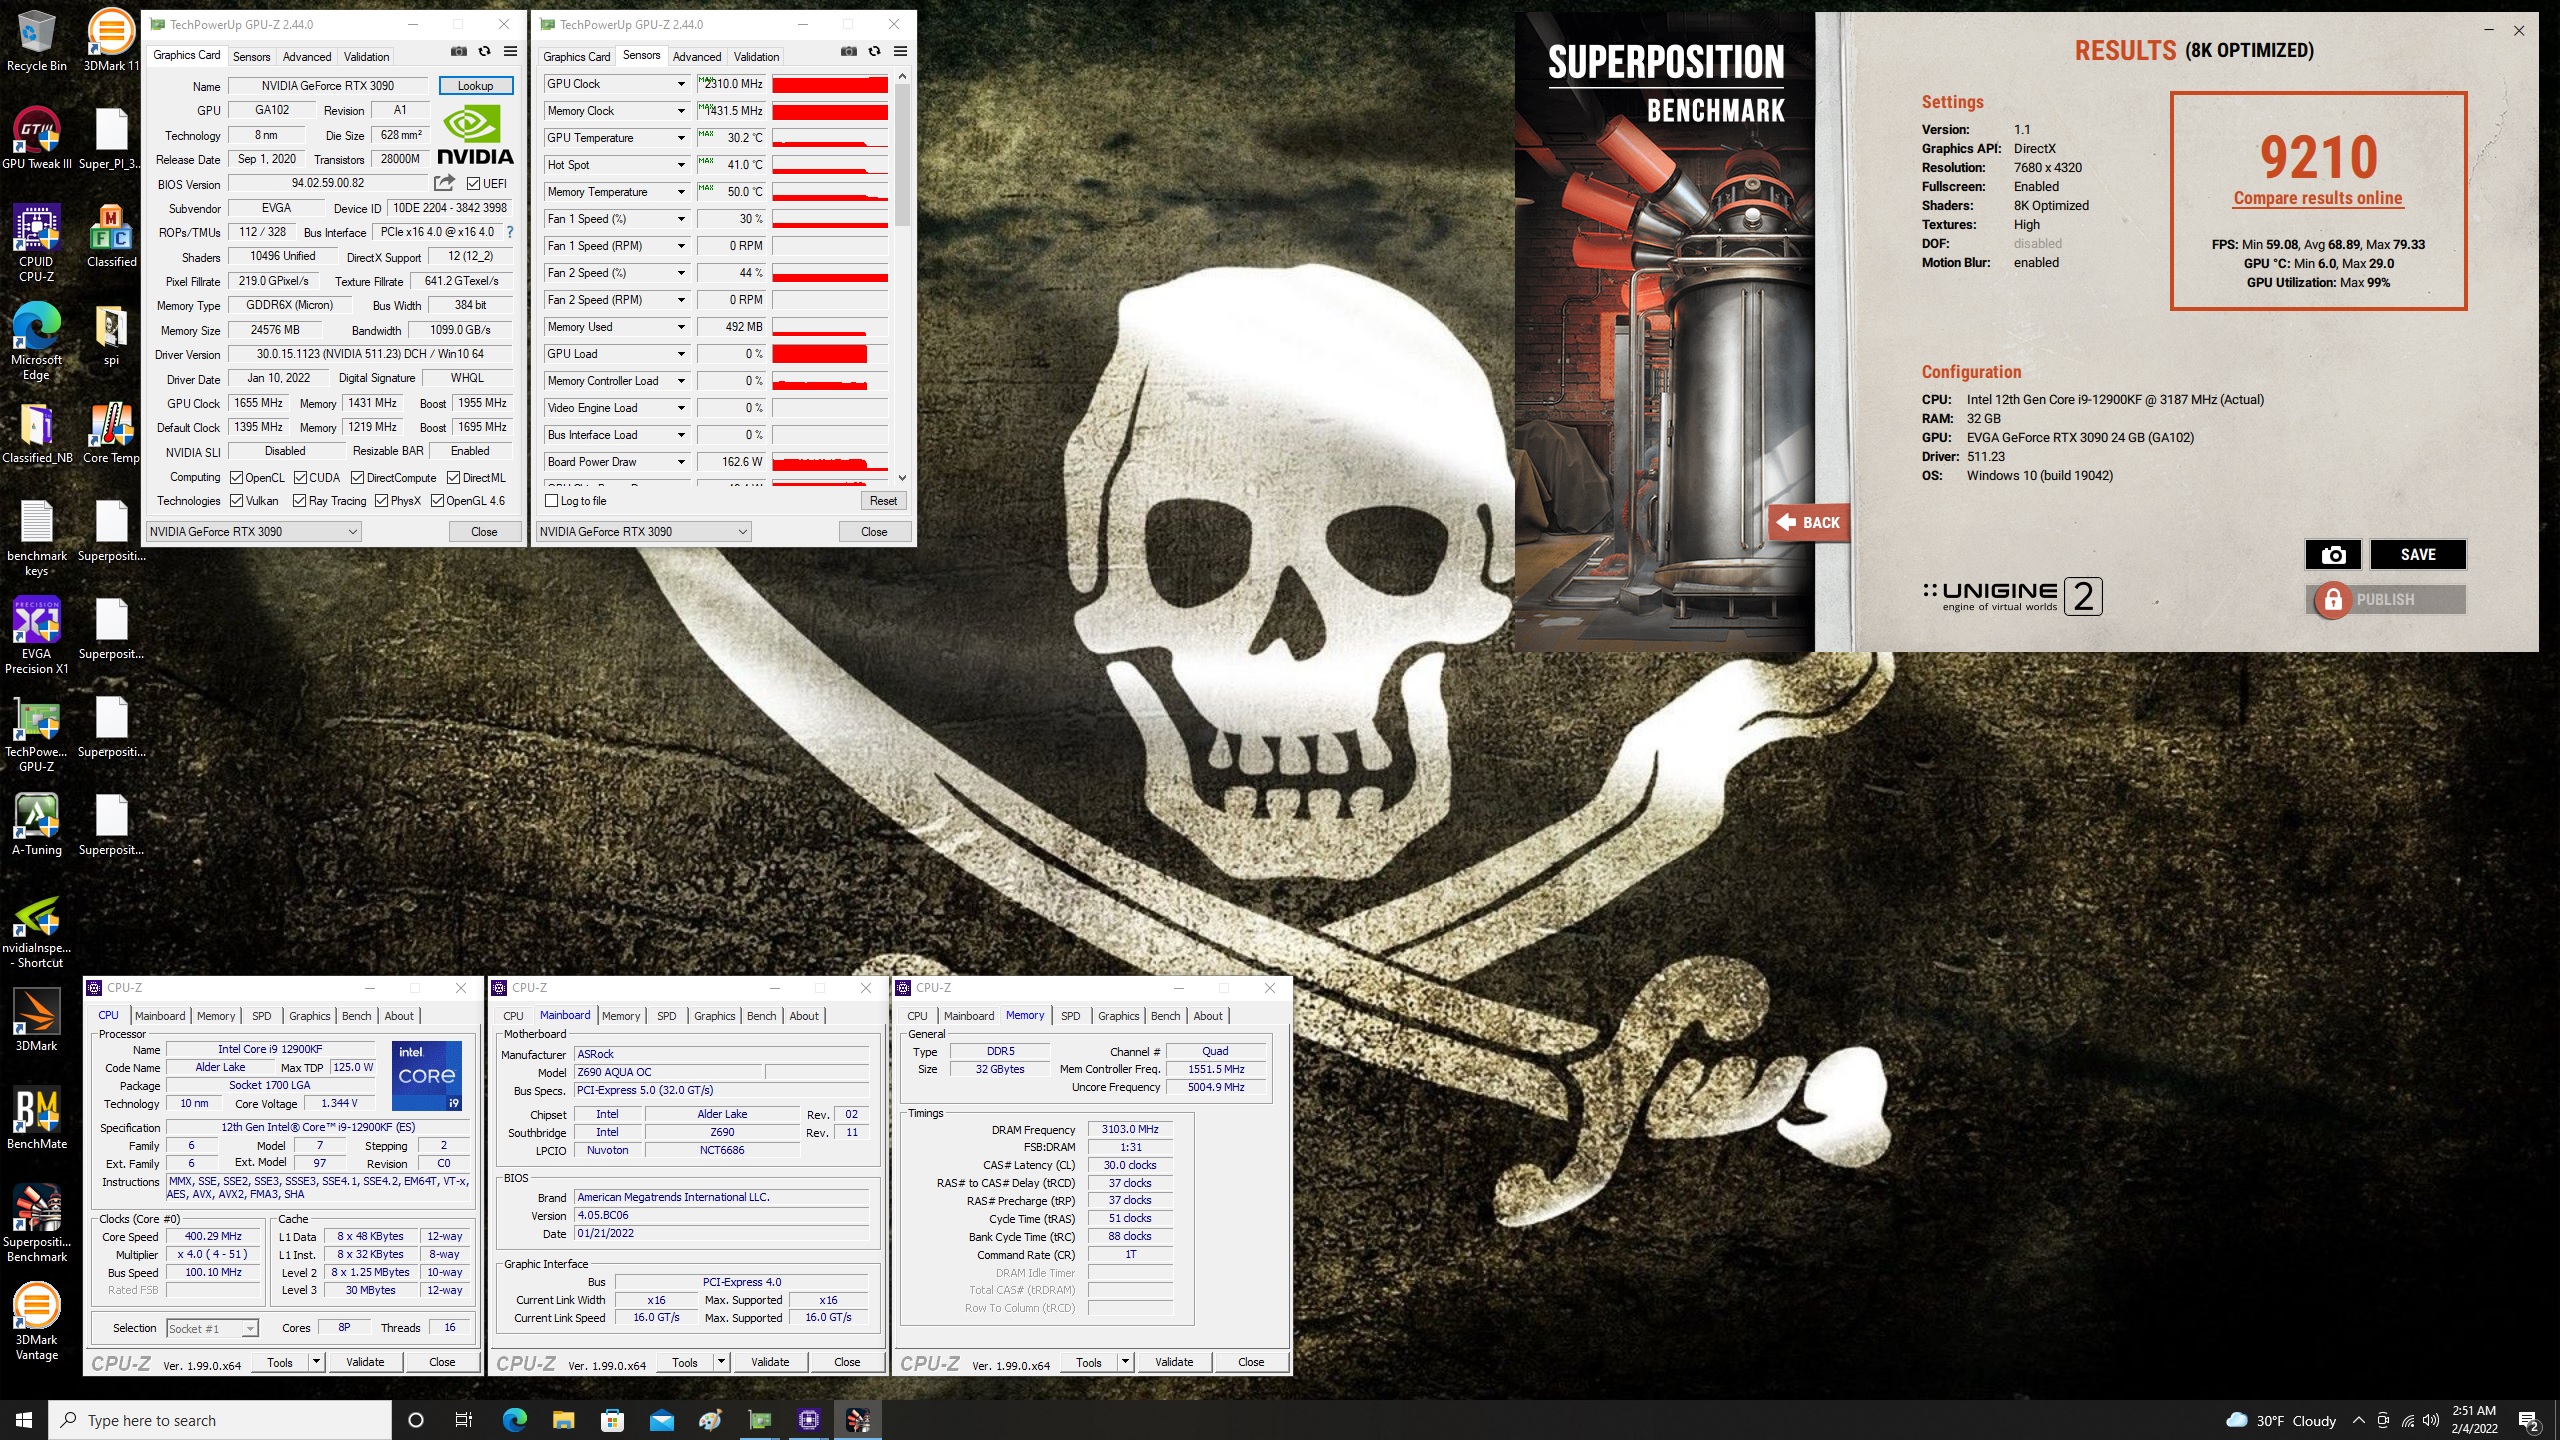Switch to Validation tab in GPU-Z Sensors window

point(756,57)
